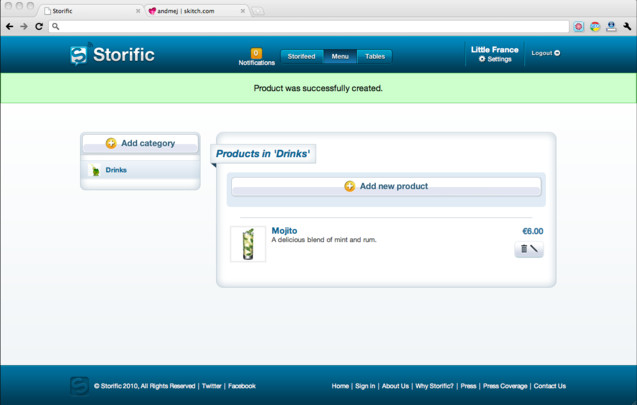Image resolution: width=637 pixels, height=405 pixels.
Task: Go back using the browser back arrow
Action: tap(10, 26)
